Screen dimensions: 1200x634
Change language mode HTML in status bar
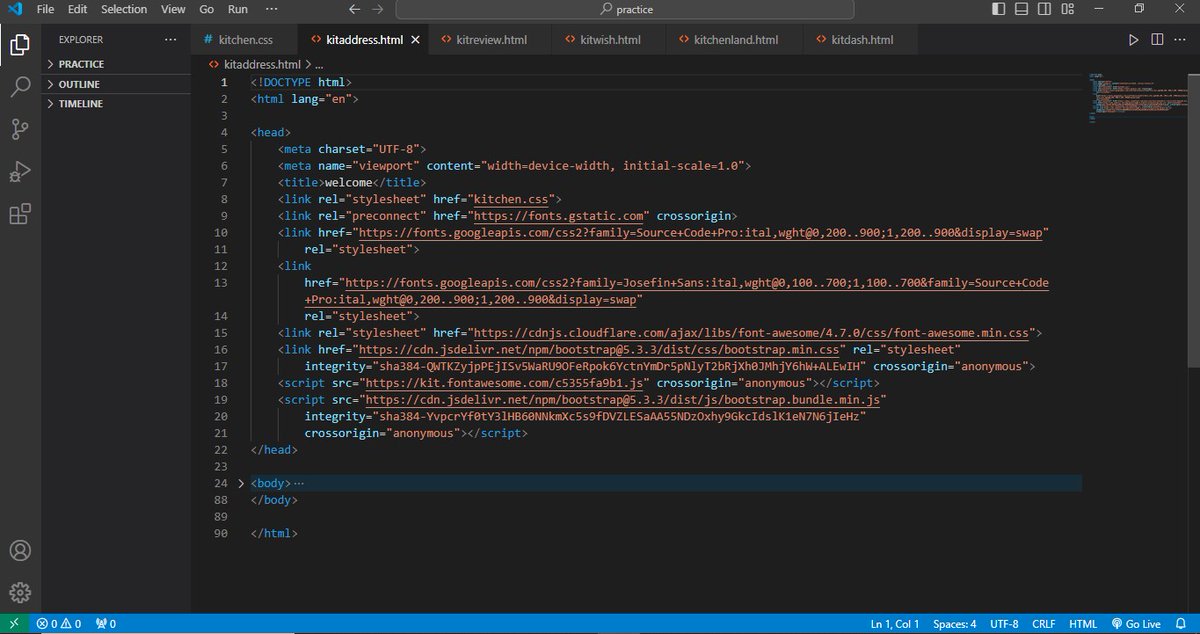coord(1083,624)
